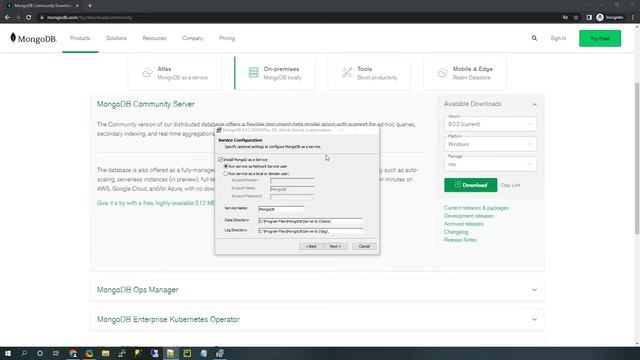The image size is (640, 360).
Task: Open a new browser tab
Action: 90,6
